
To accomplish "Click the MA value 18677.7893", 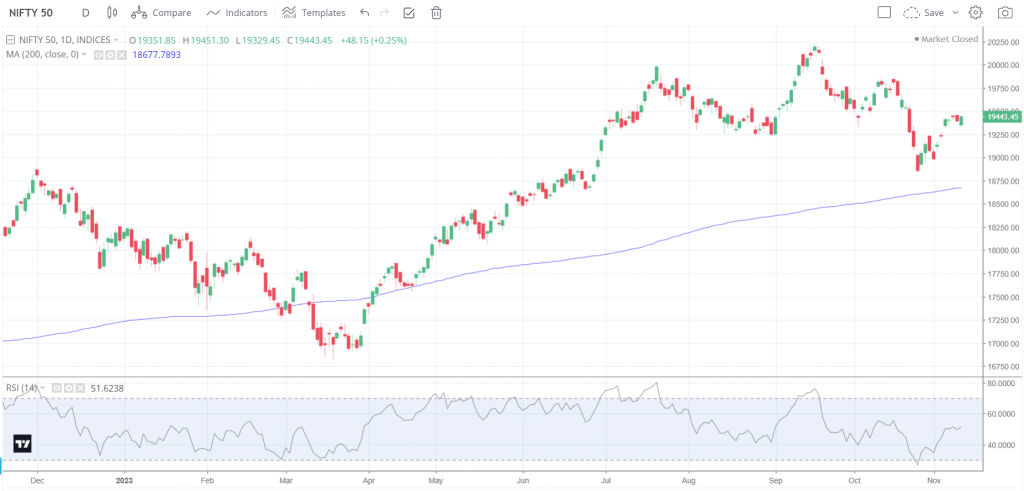I will 157,55.
